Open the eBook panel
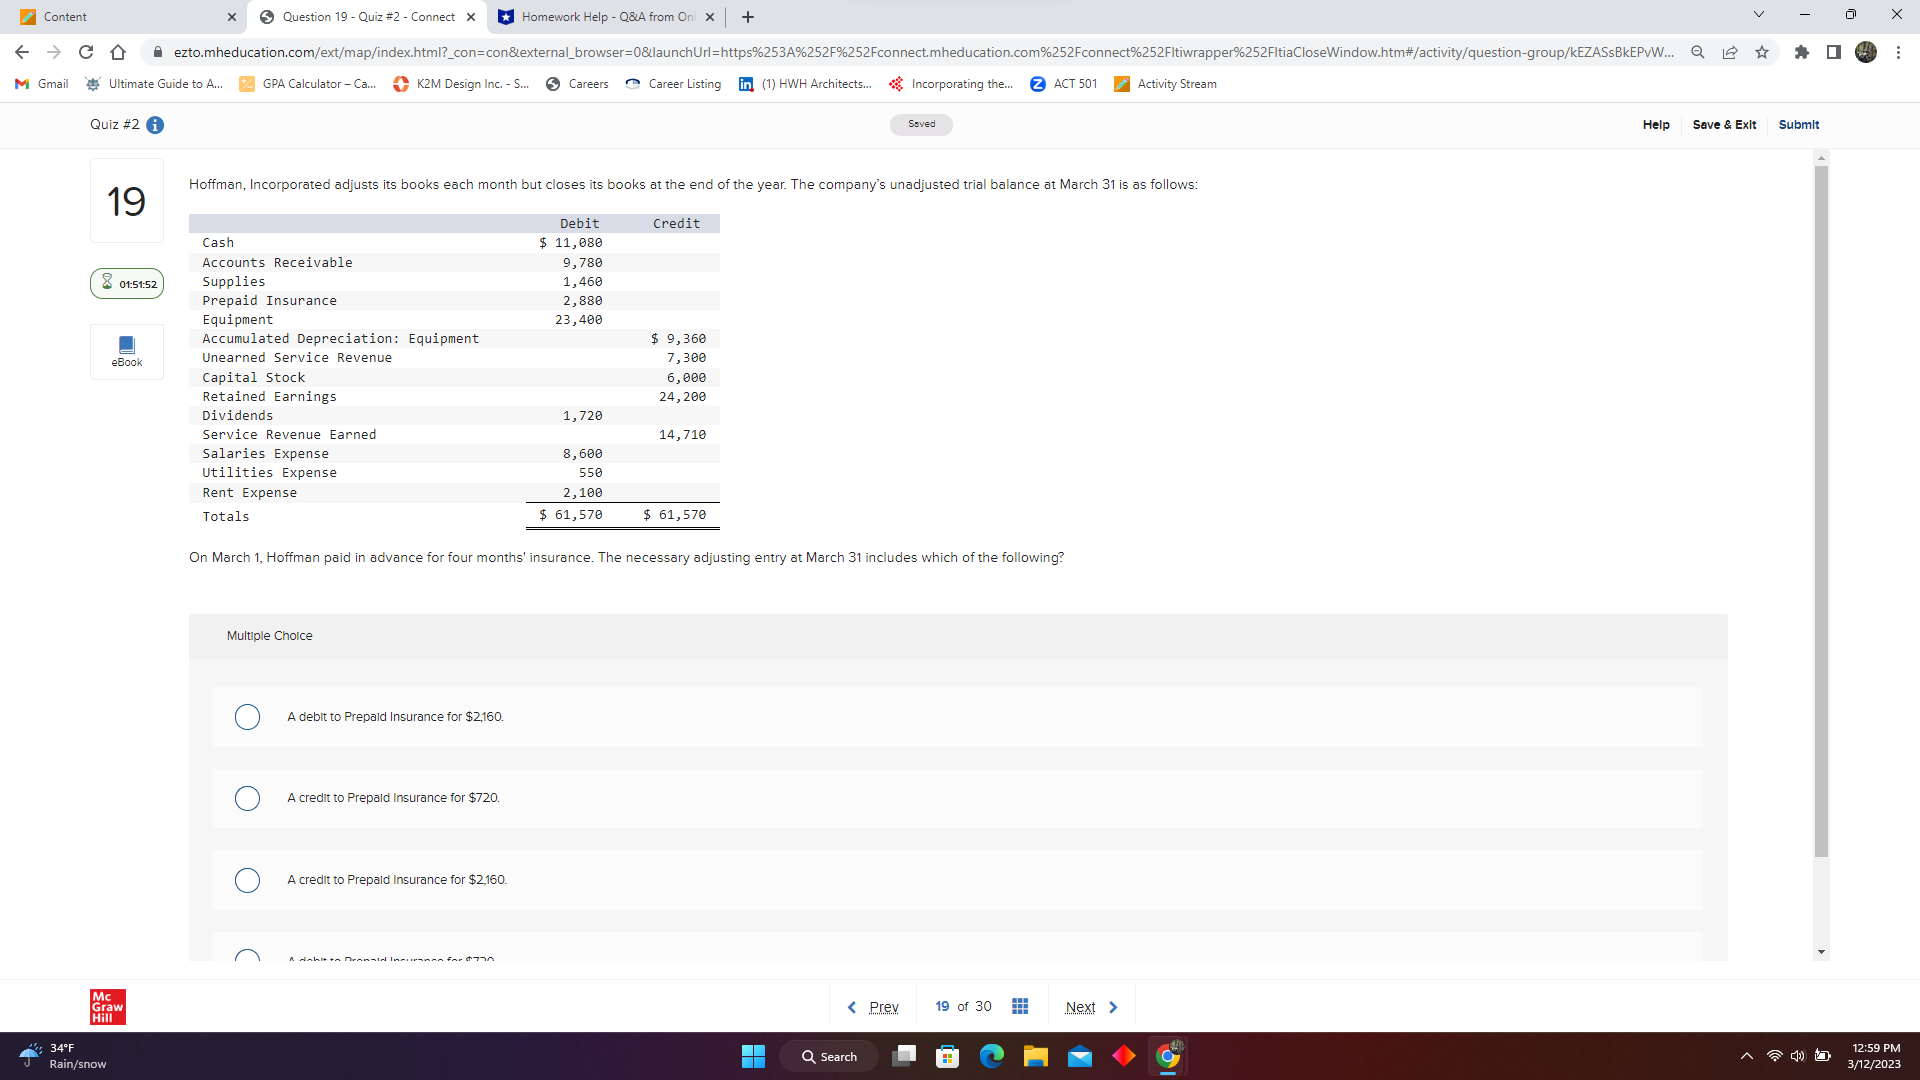The image size is (1920, 1080). click(126, 351)
